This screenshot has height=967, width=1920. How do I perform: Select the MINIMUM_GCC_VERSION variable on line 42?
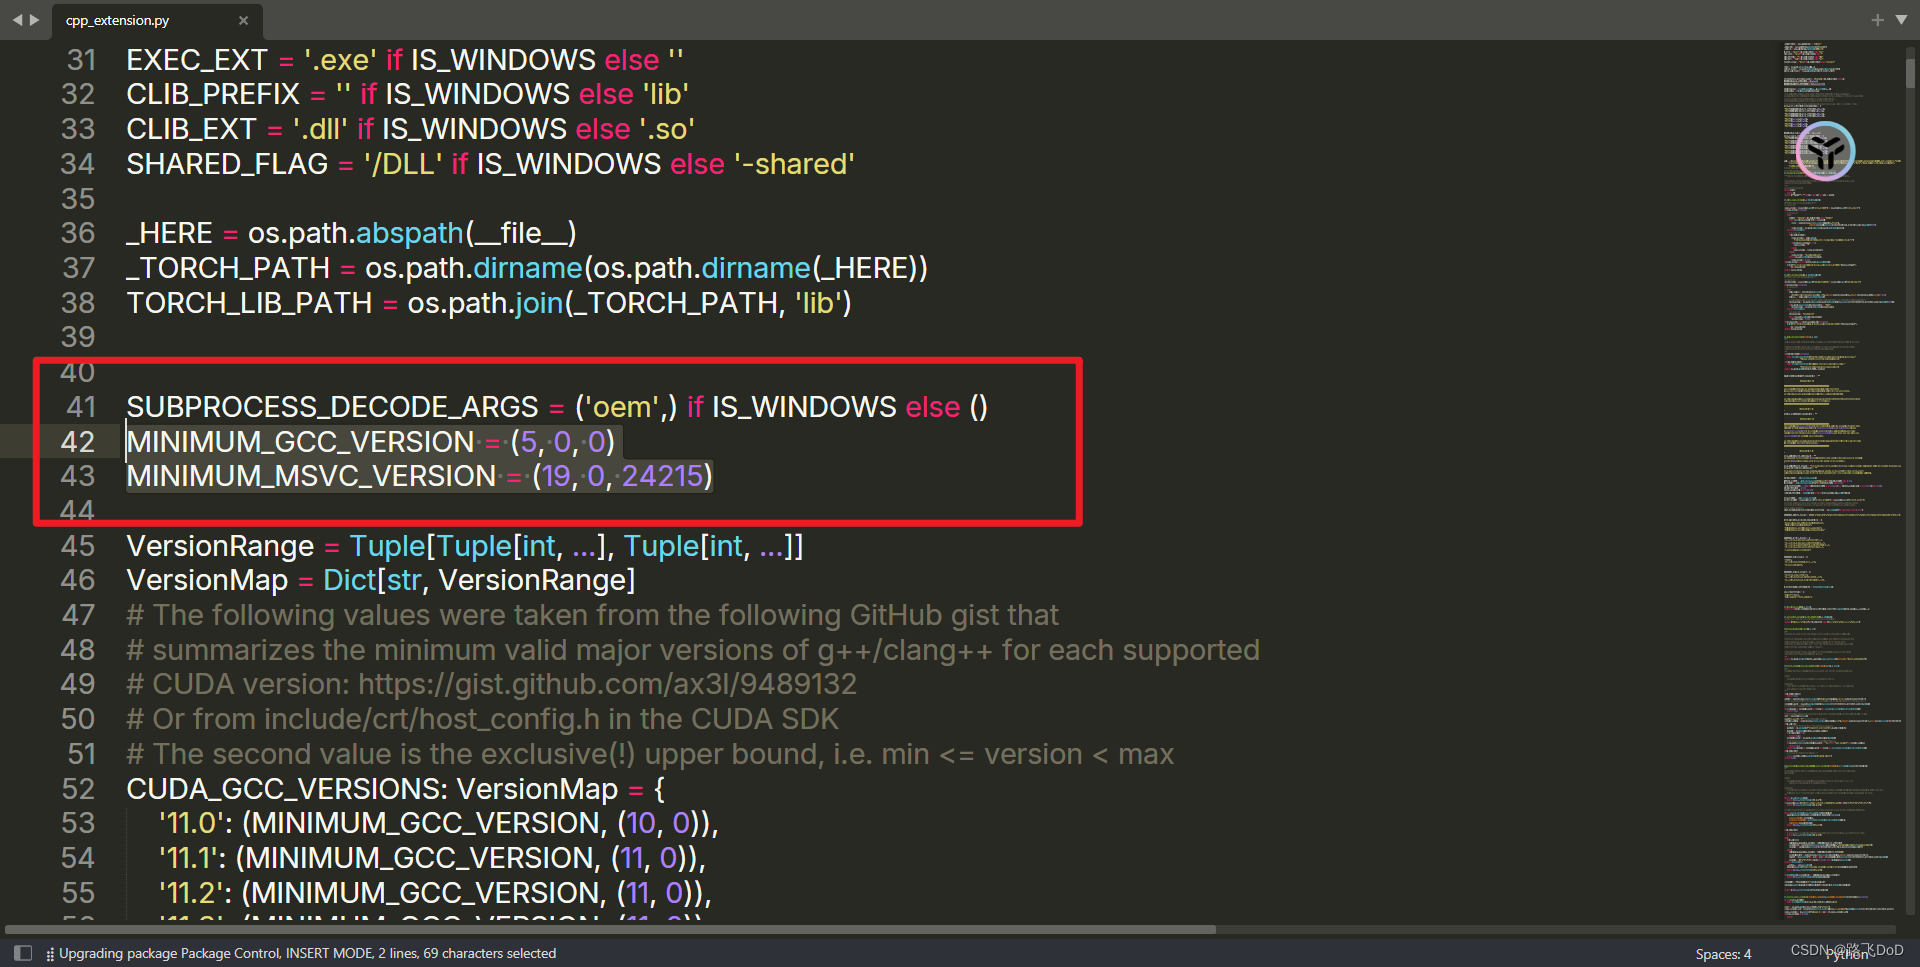(299, 441)
